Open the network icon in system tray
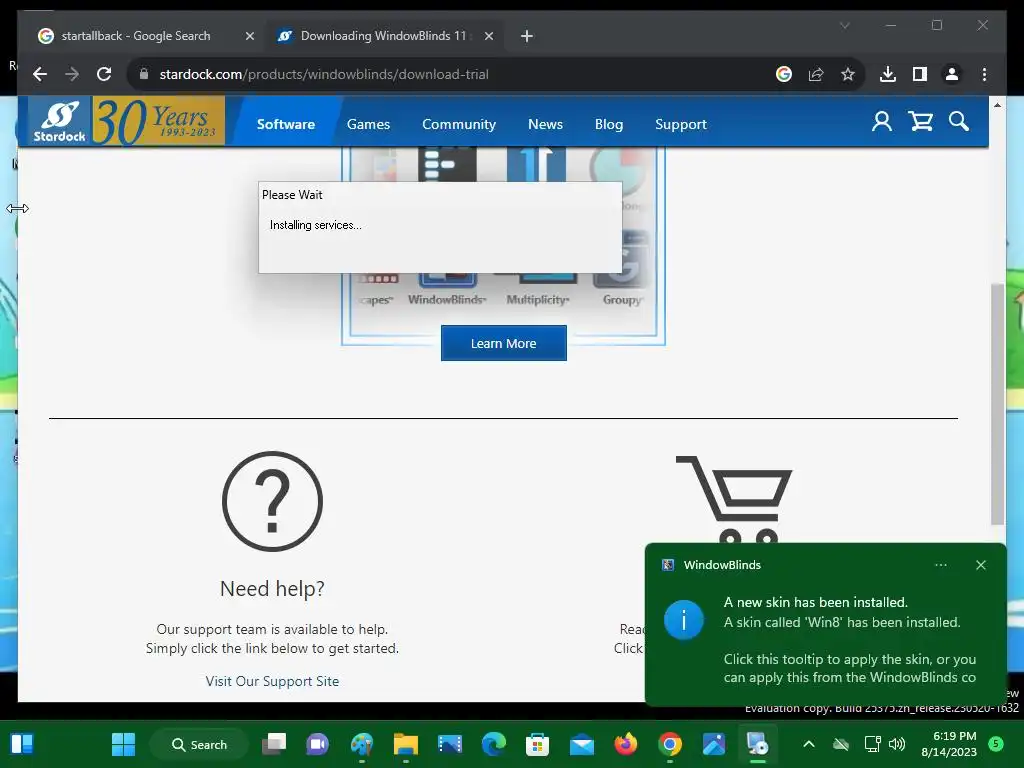Image resolution: width=1024 pixels, height=768 pixels. coord(872,744)
